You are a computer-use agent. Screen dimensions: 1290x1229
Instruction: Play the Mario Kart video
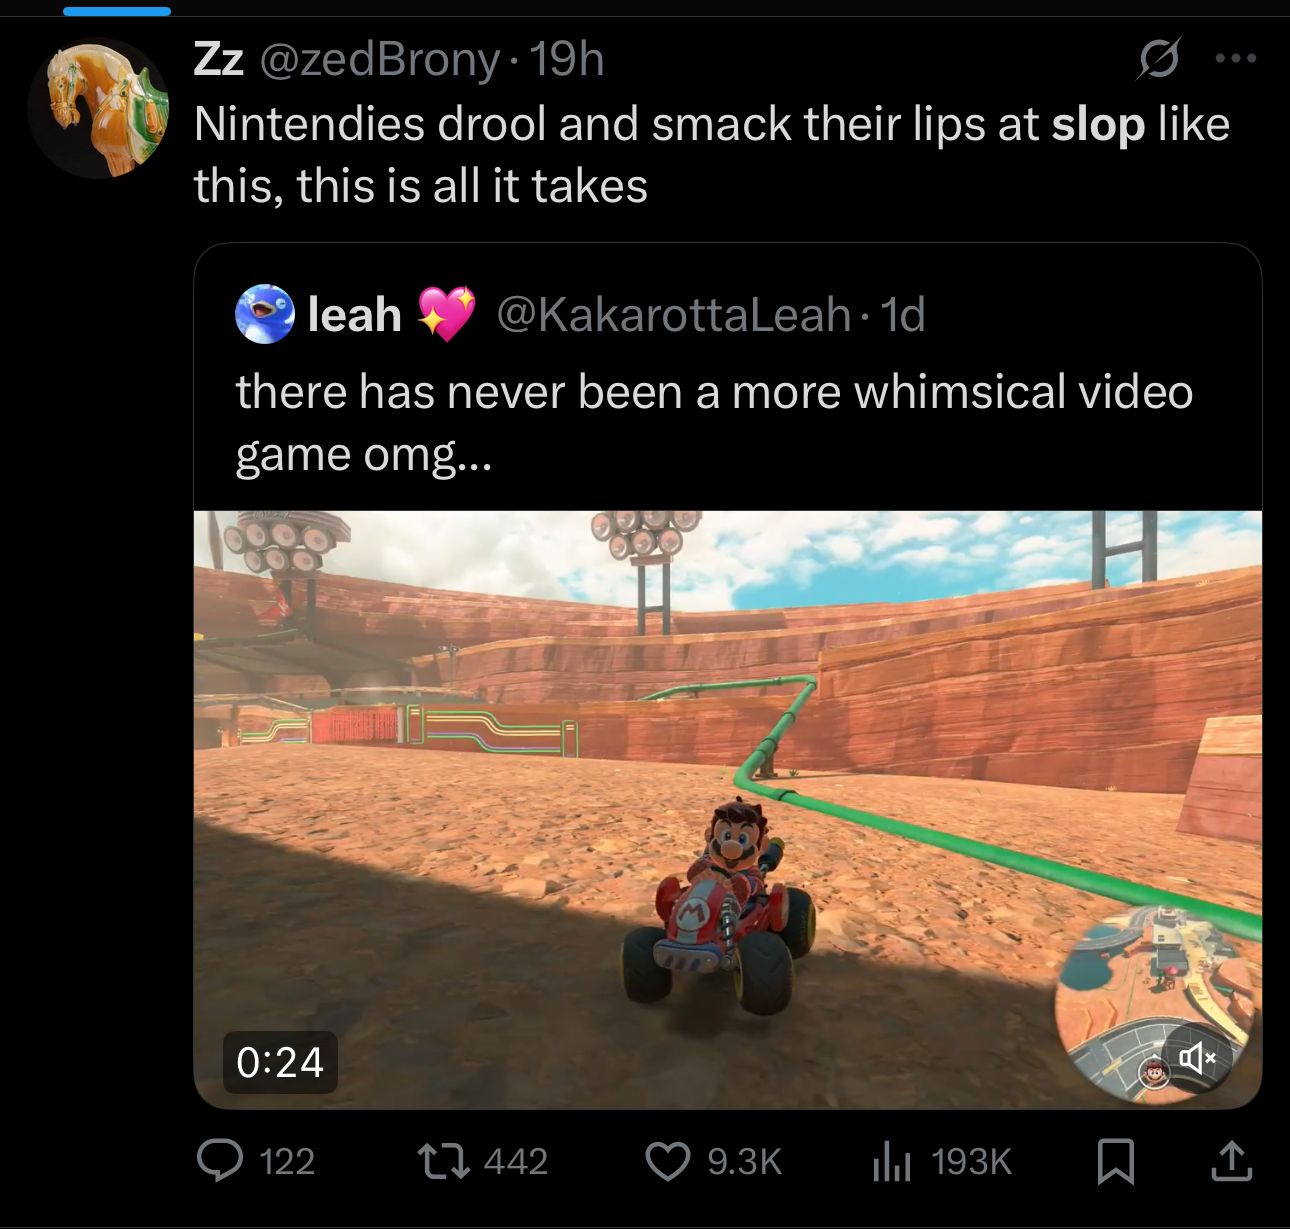[728, 810]
